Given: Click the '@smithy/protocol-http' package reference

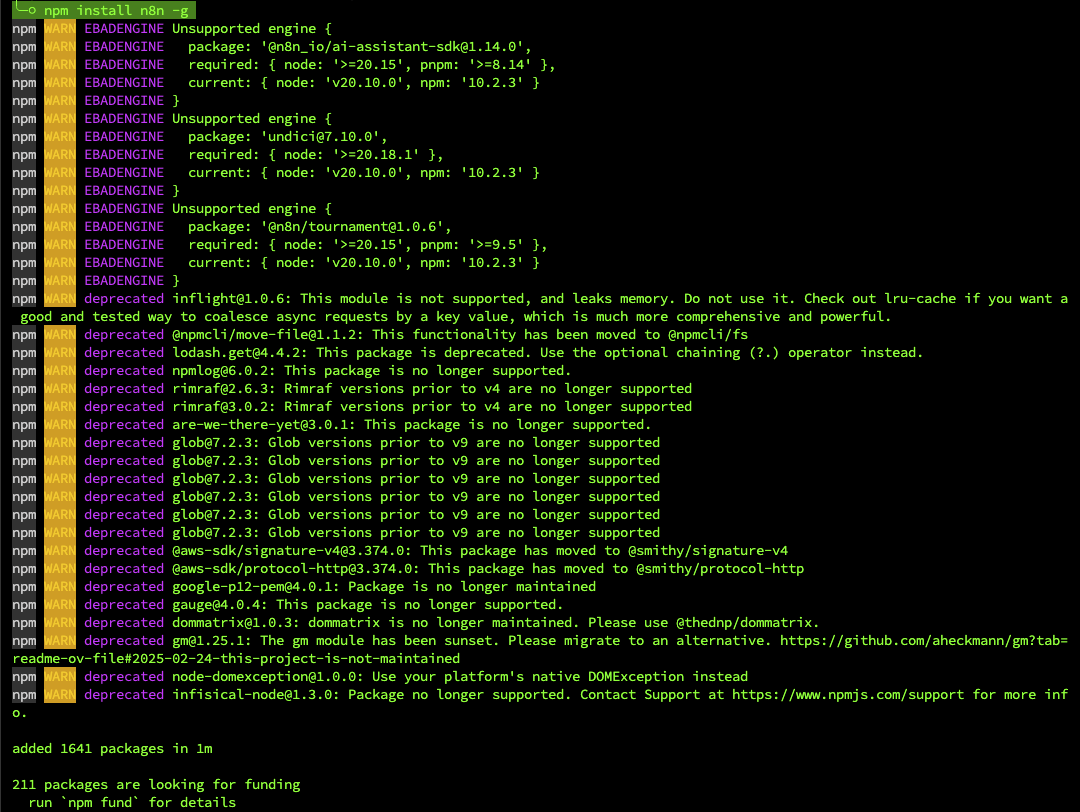Looking at the screenshot, I should 720,568.
